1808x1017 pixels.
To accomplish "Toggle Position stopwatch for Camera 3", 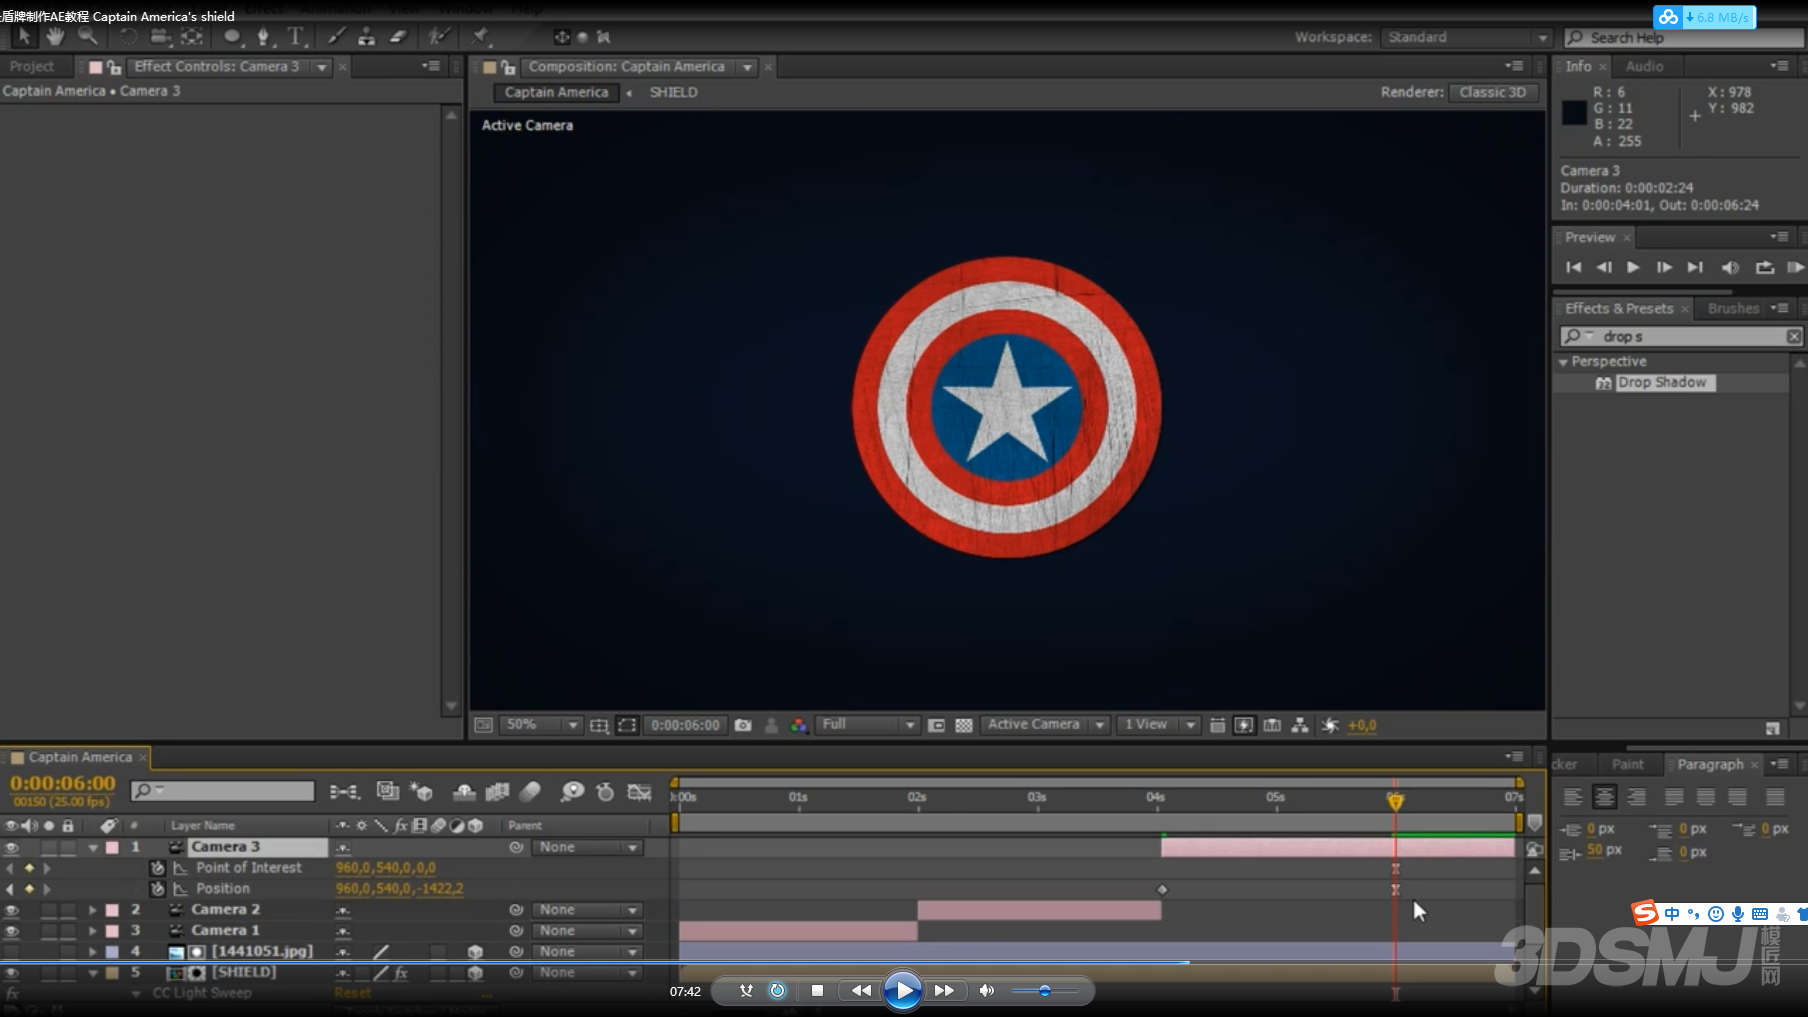I will click(157, 889).
